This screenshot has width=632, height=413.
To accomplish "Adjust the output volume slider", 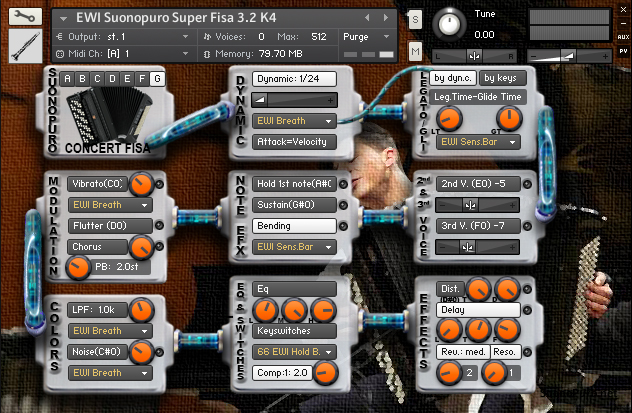I will click(569, 56).
